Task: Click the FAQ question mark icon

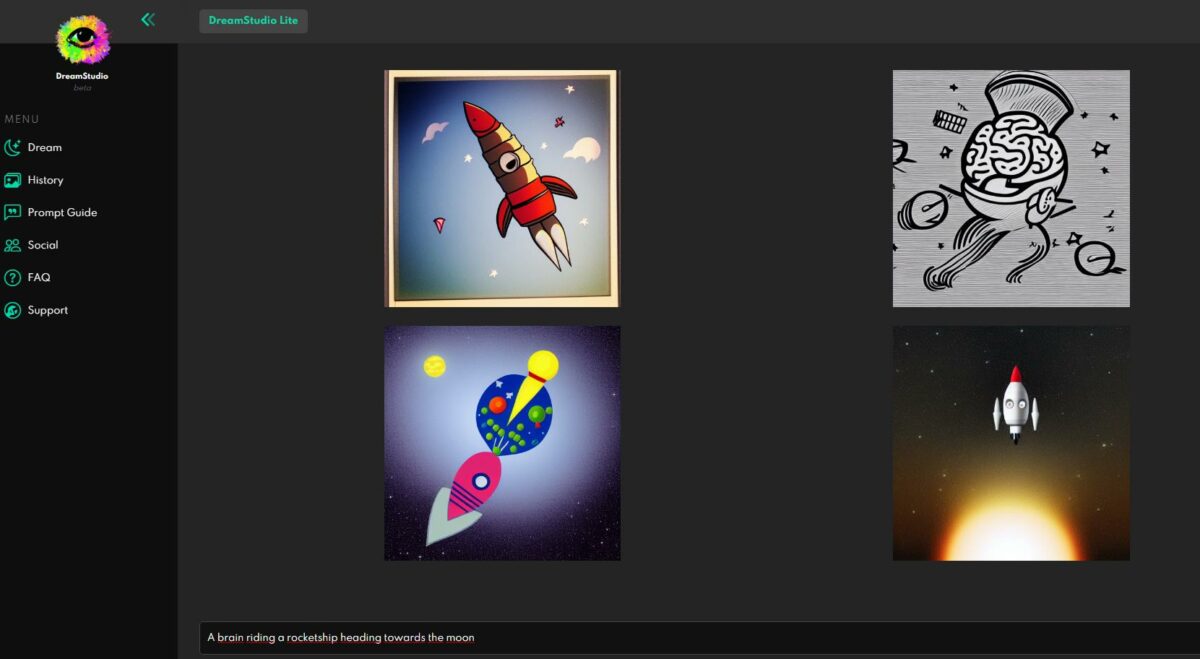Action: coord(12,278)
